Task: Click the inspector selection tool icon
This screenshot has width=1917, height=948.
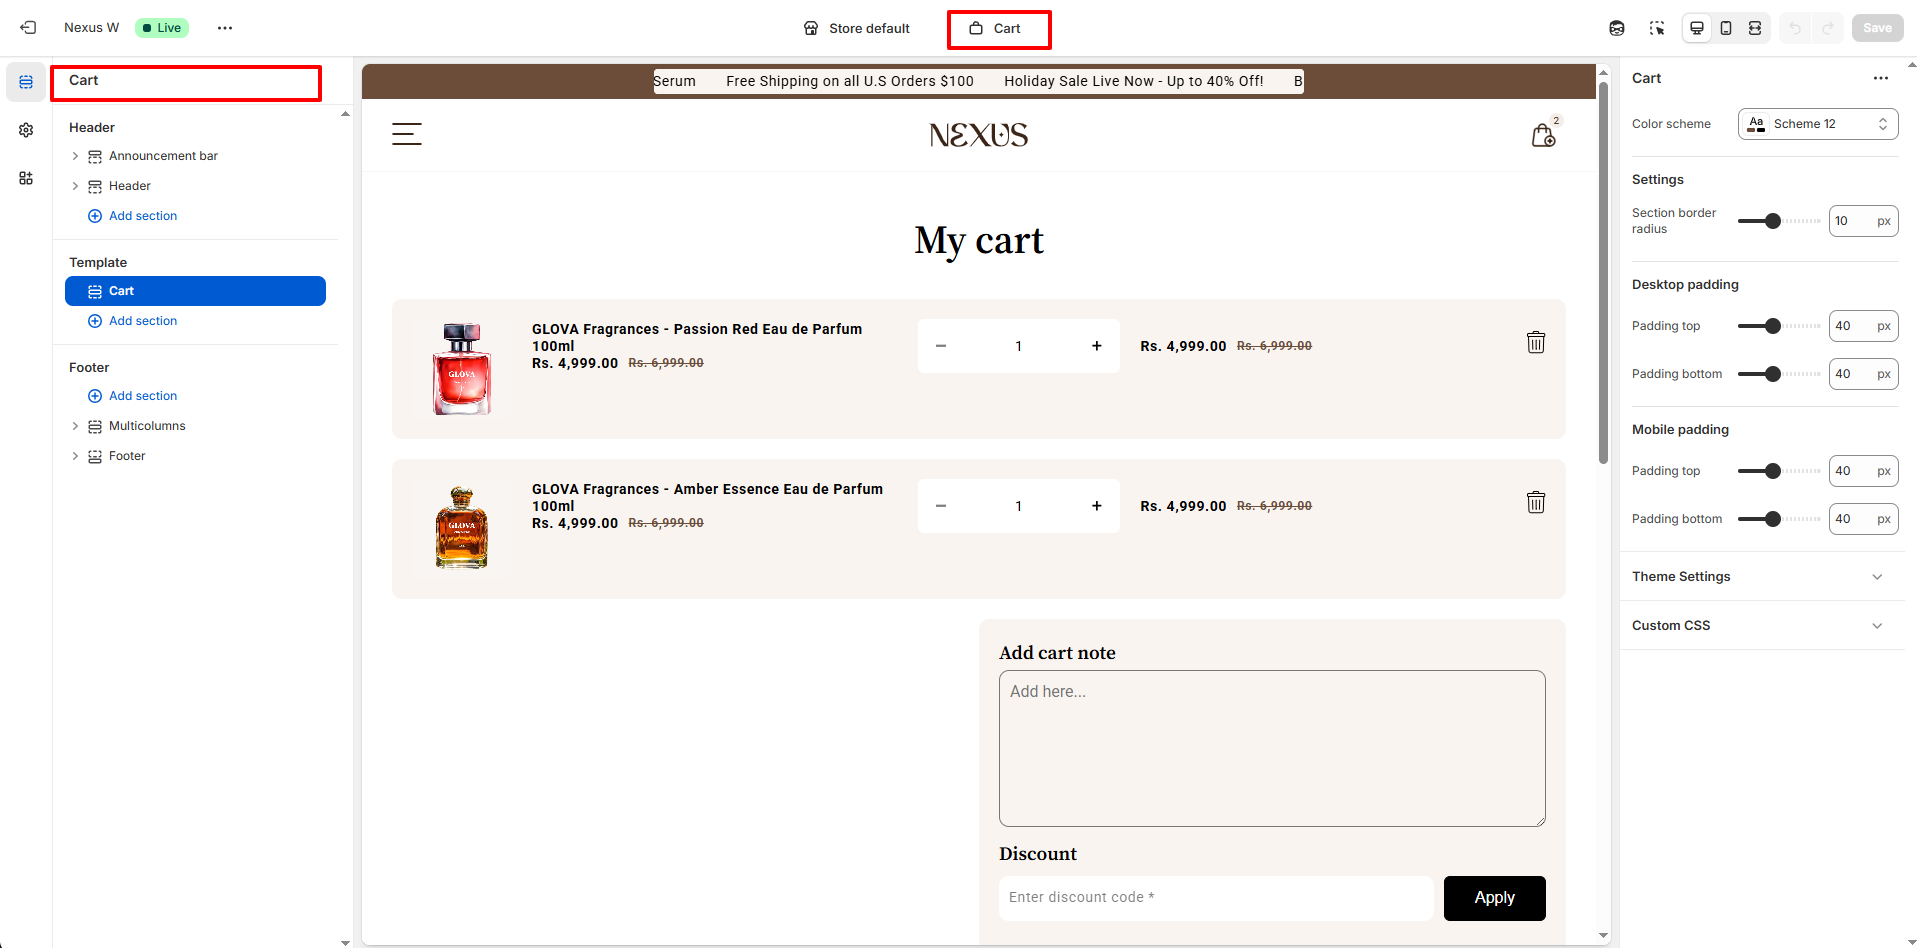Action: tap(1657, 28)
